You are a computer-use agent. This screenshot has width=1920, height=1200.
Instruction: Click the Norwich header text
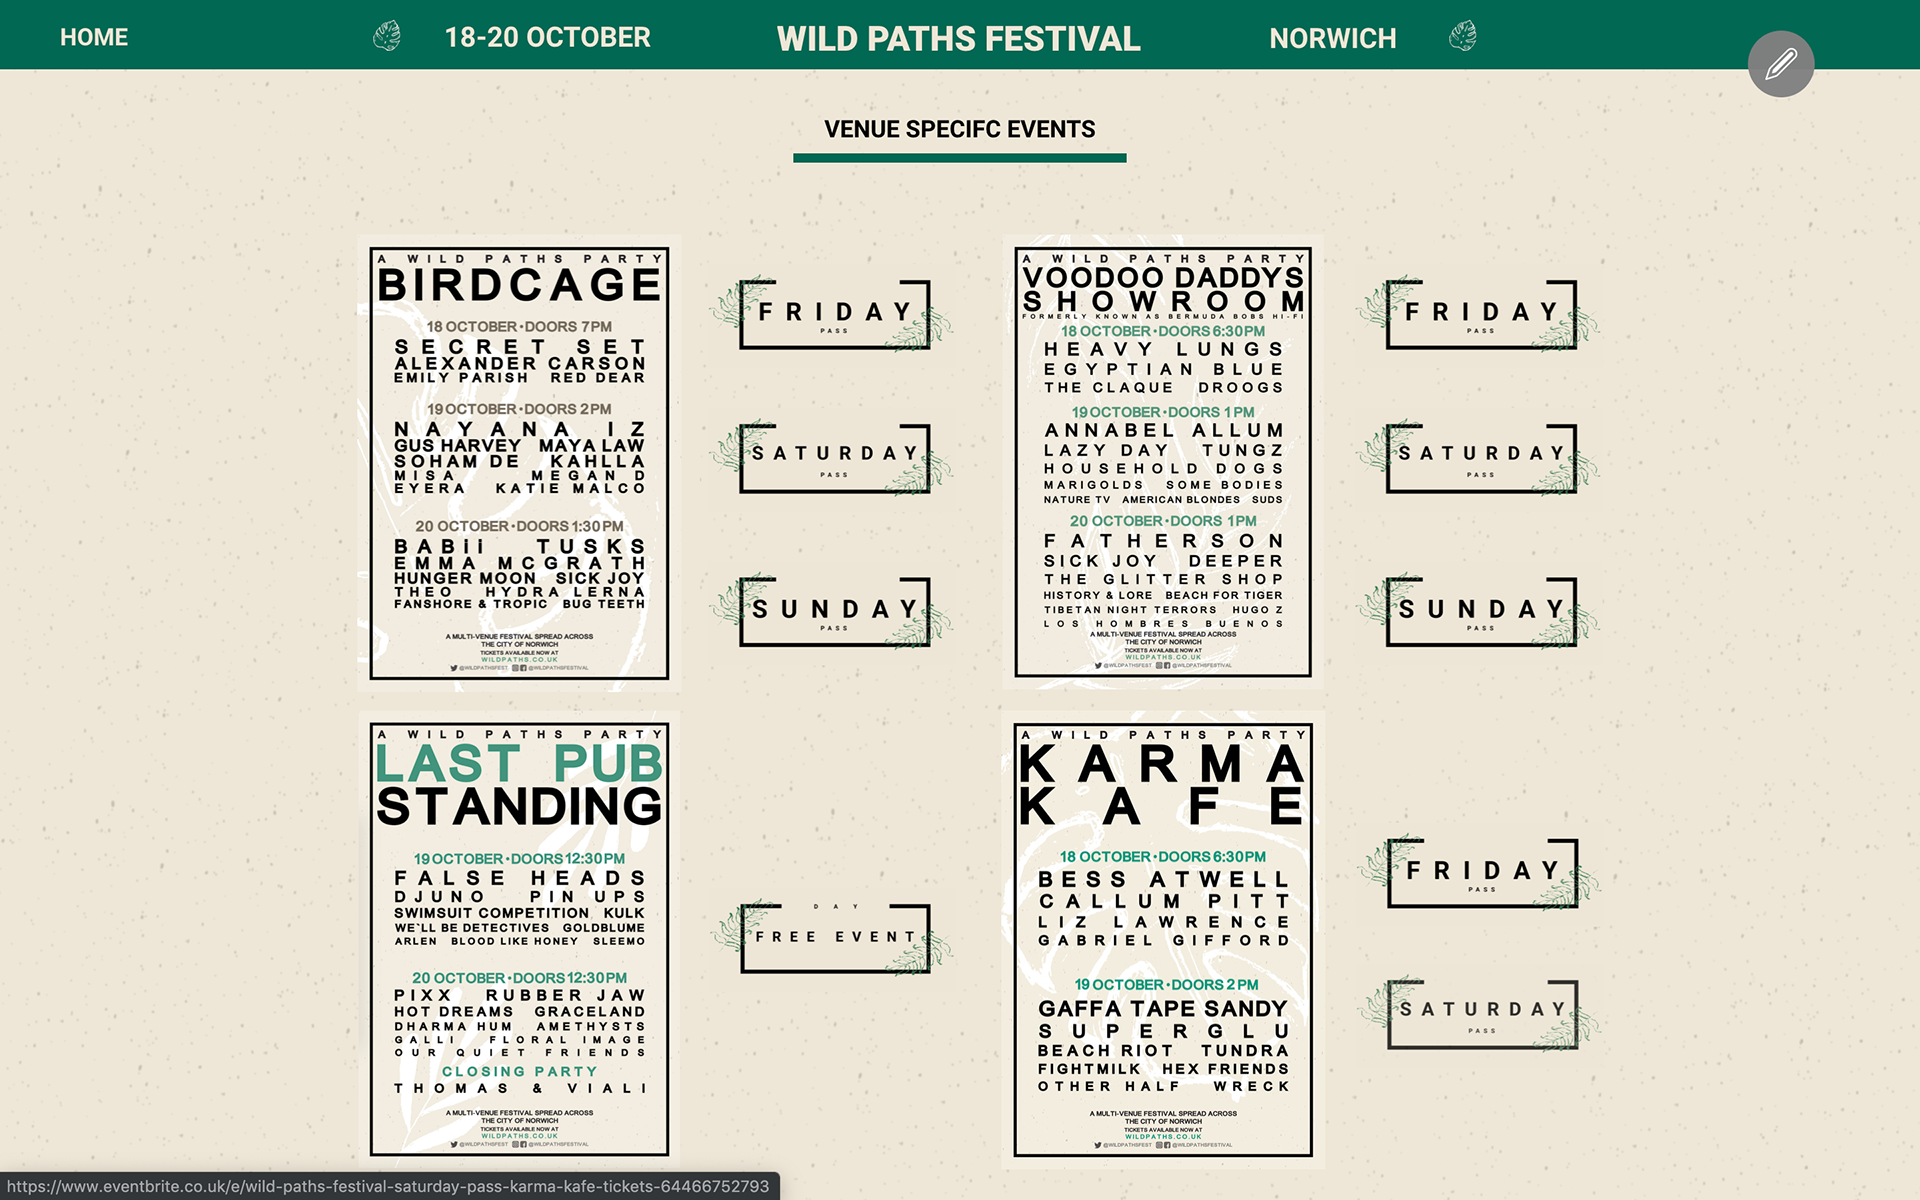1332,38
